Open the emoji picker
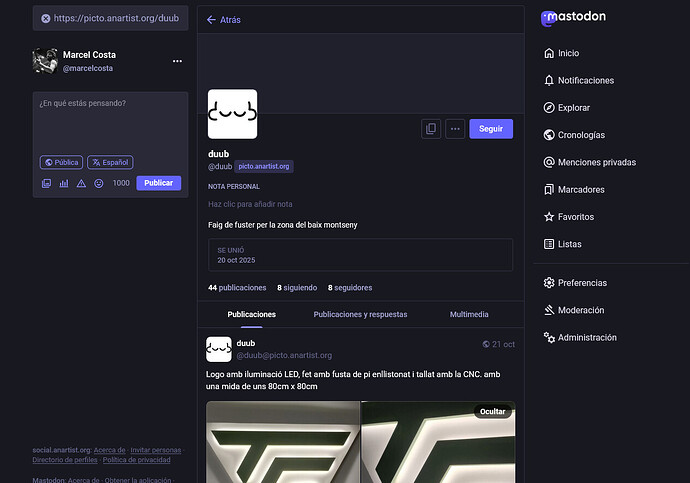The width and height of the screenshot is (690, 483). tap(98, 183)
